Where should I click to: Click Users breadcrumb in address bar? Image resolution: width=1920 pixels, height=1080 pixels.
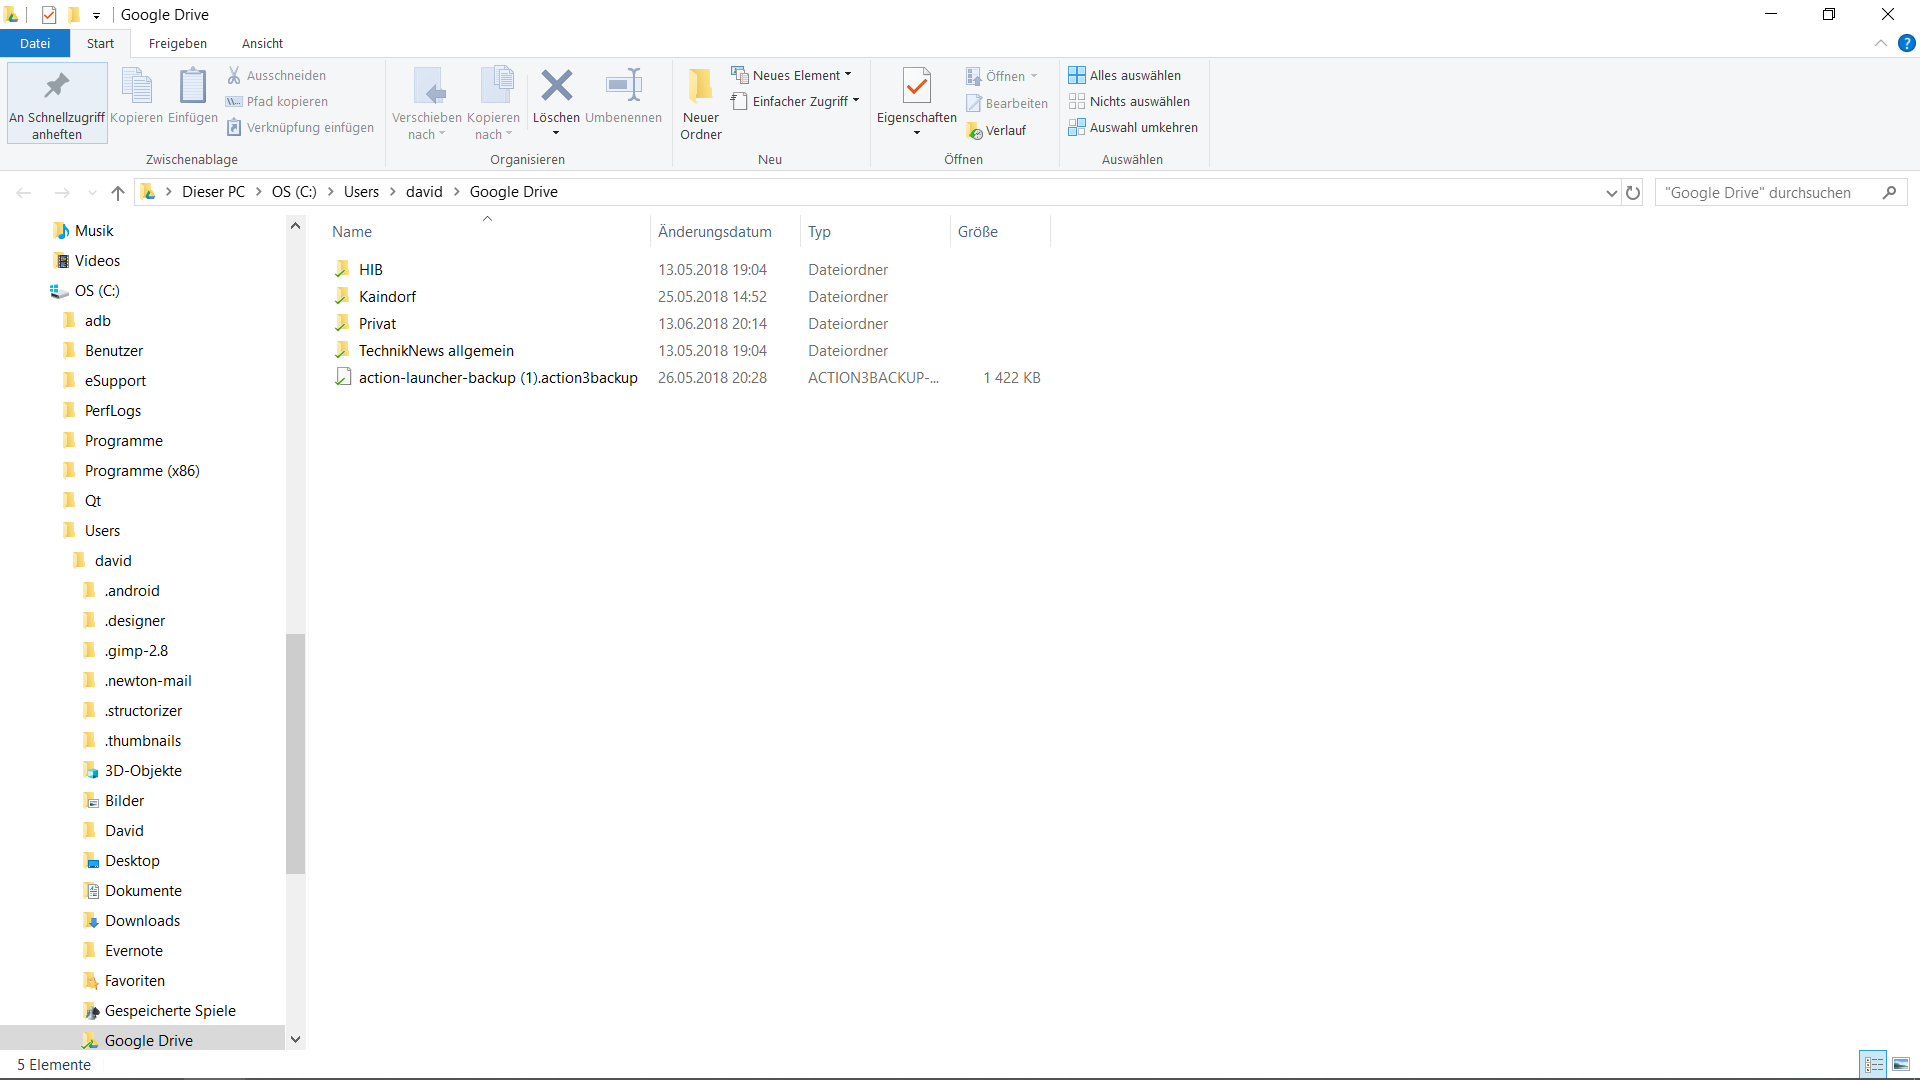click(x=361, y=192)
